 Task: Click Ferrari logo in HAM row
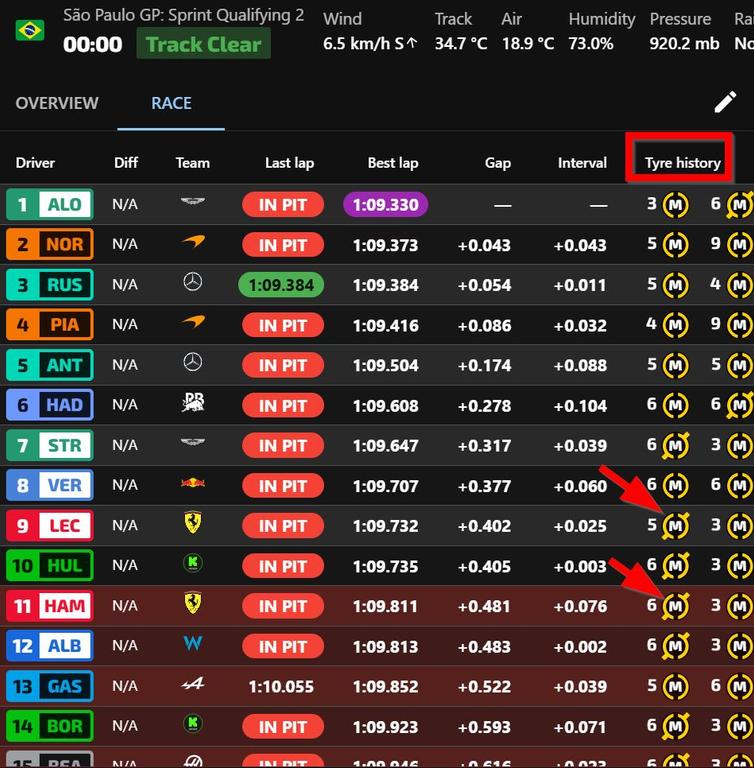[193, 602]
